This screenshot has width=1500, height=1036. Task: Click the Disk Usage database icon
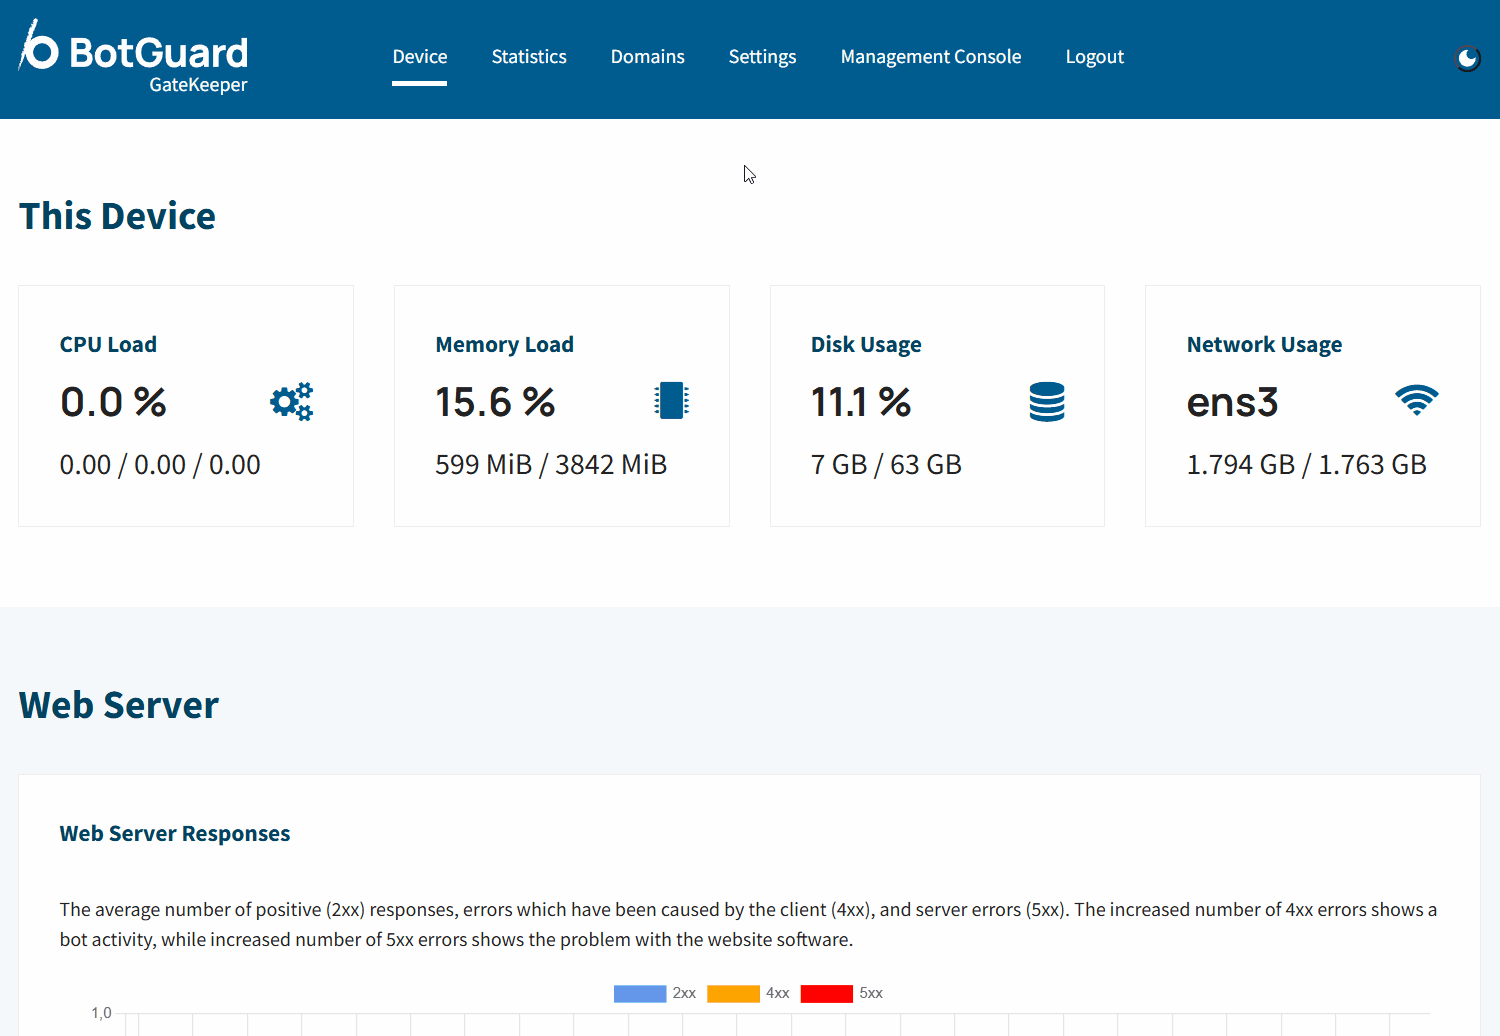[x=1046, y=402]
